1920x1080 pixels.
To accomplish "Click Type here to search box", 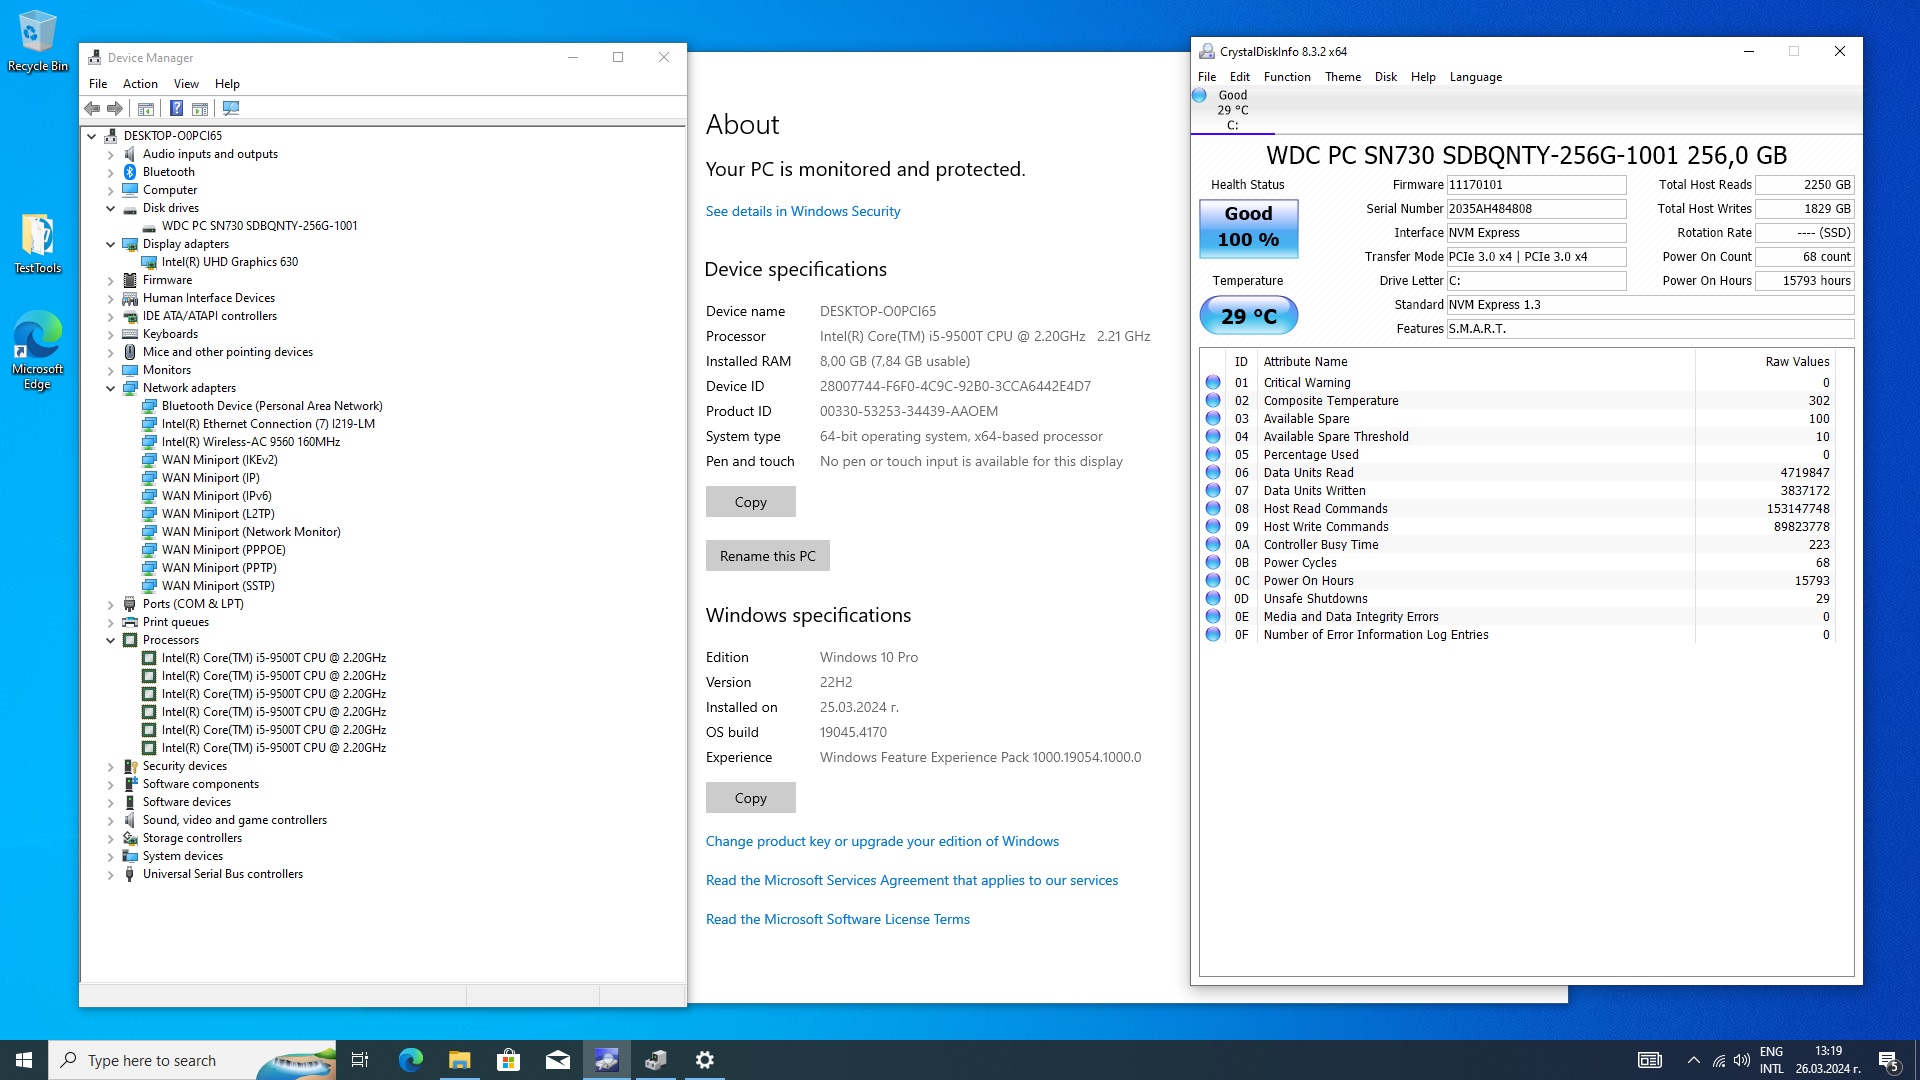I will (192, 1060).
